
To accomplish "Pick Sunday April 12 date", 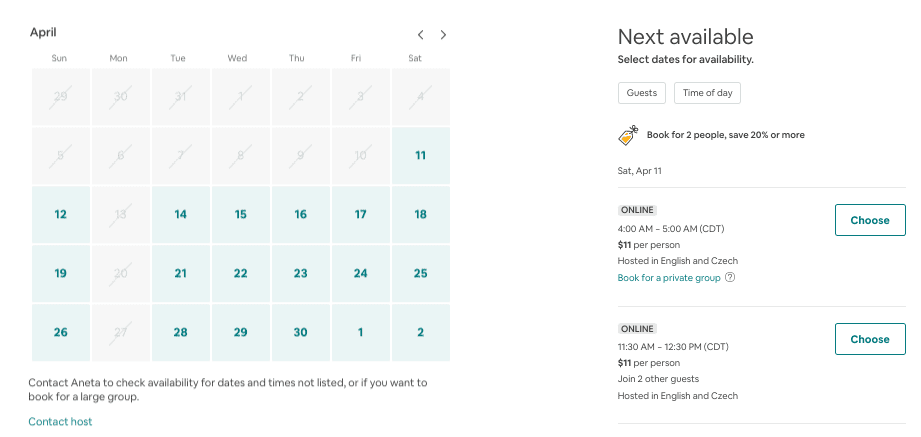I will 60,214.
